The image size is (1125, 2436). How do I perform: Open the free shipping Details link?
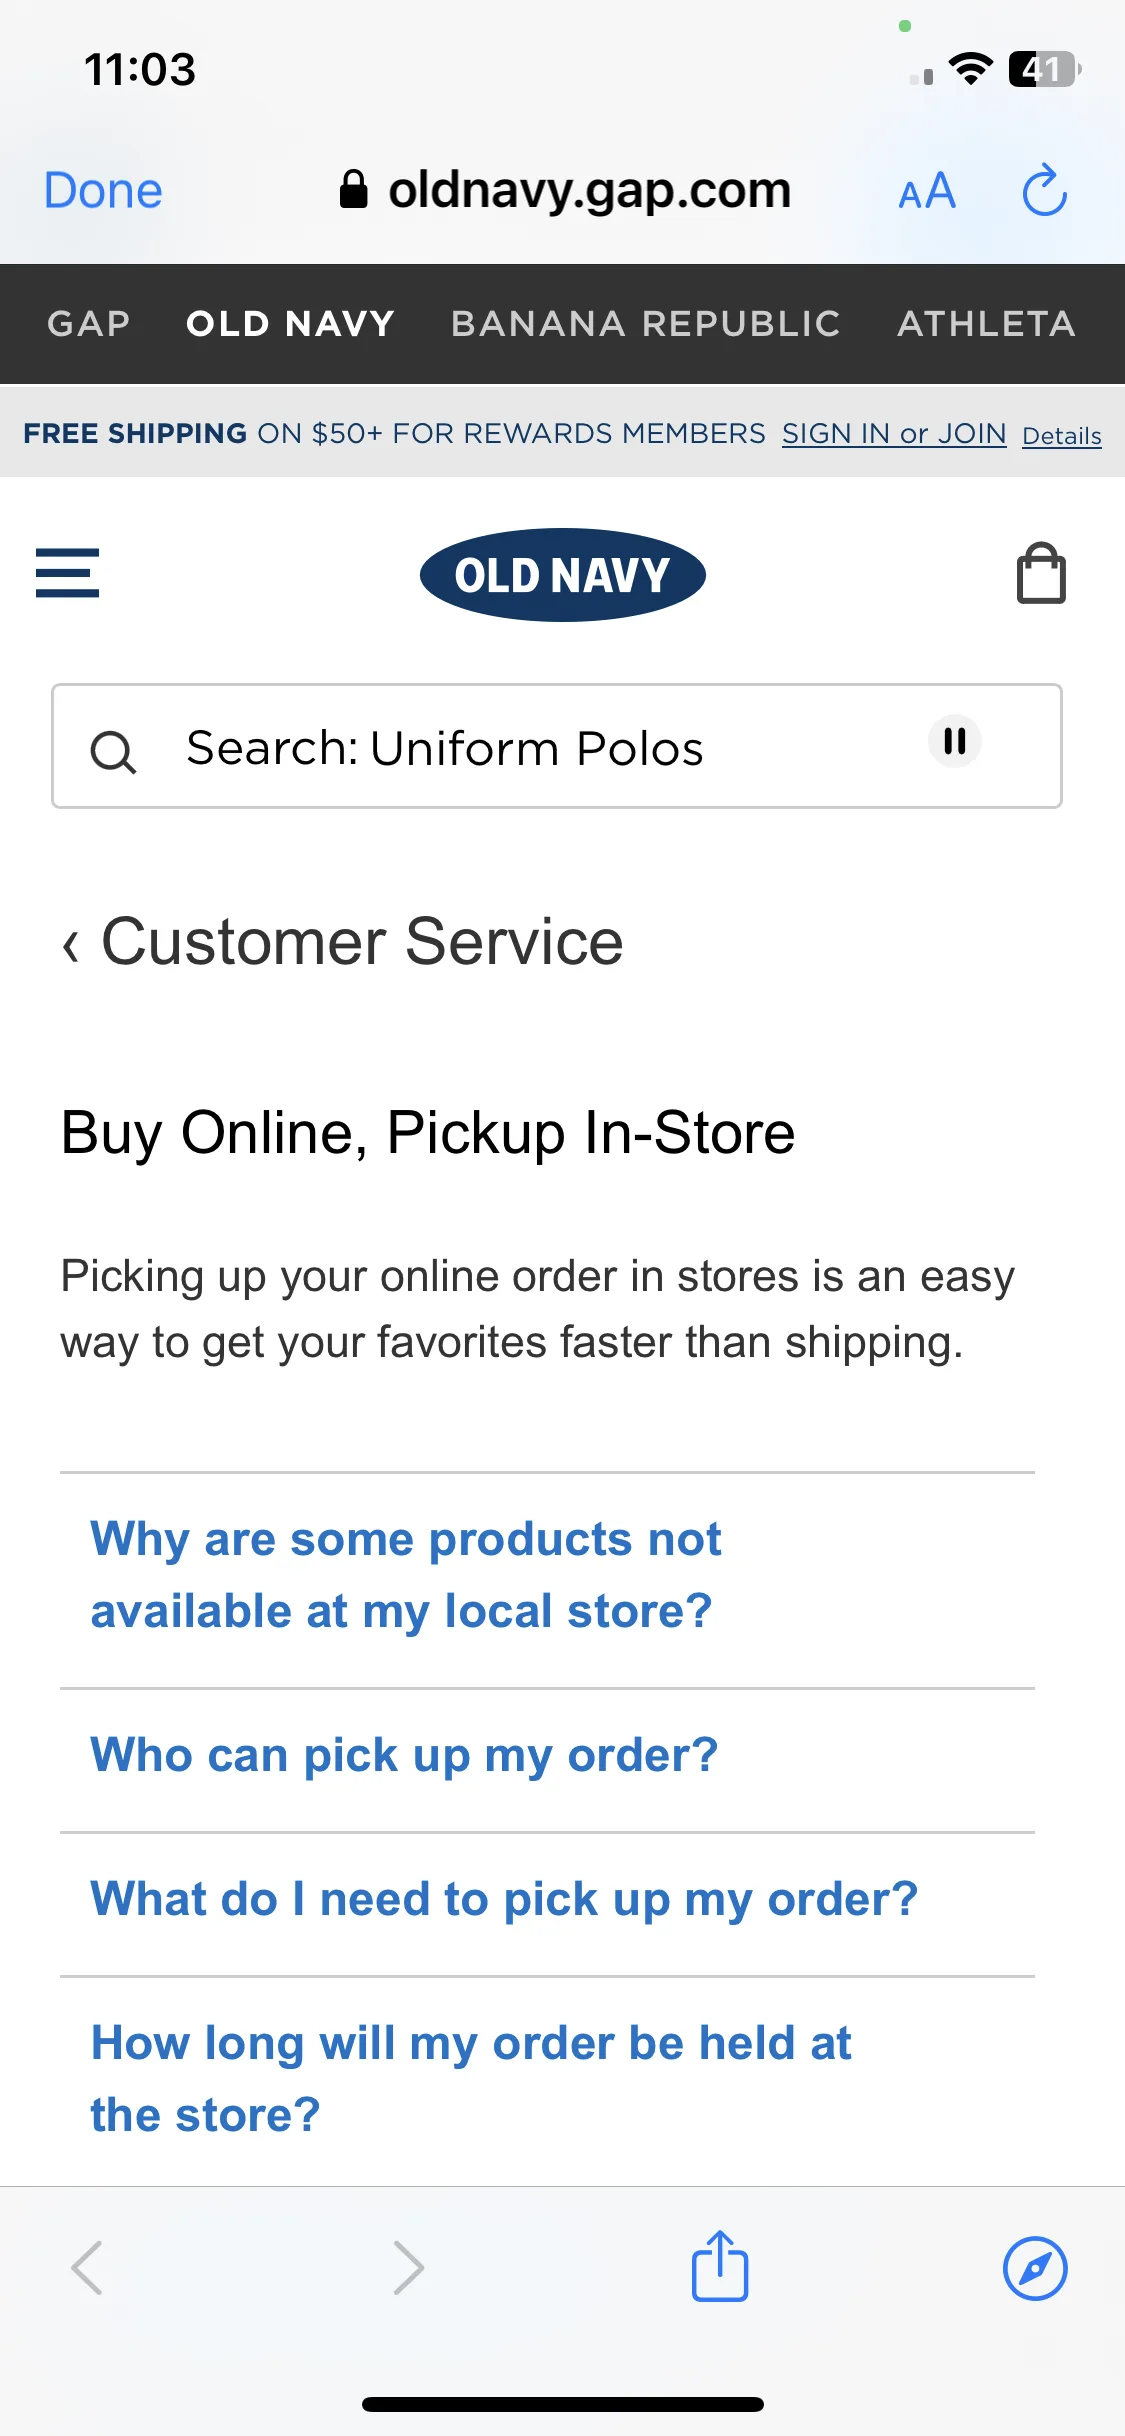tap(1062, 436)
